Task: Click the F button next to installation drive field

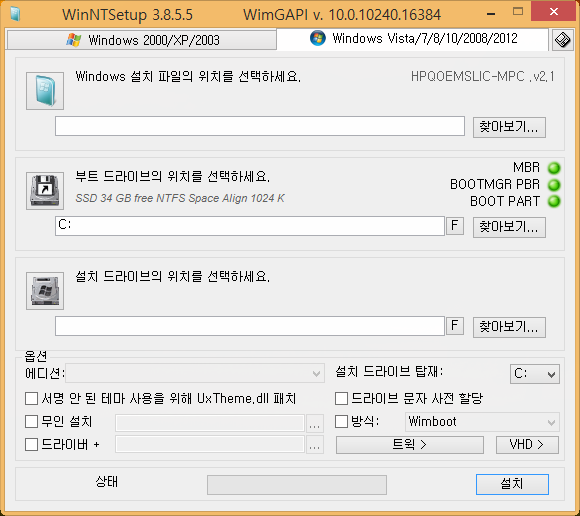Action: 455,326
